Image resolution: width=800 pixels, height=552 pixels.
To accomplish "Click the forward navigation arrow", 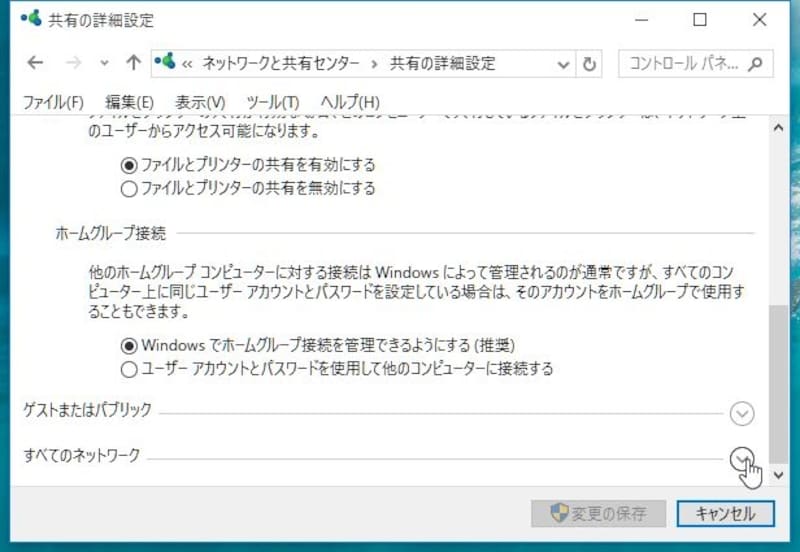I will click(74, 63).
